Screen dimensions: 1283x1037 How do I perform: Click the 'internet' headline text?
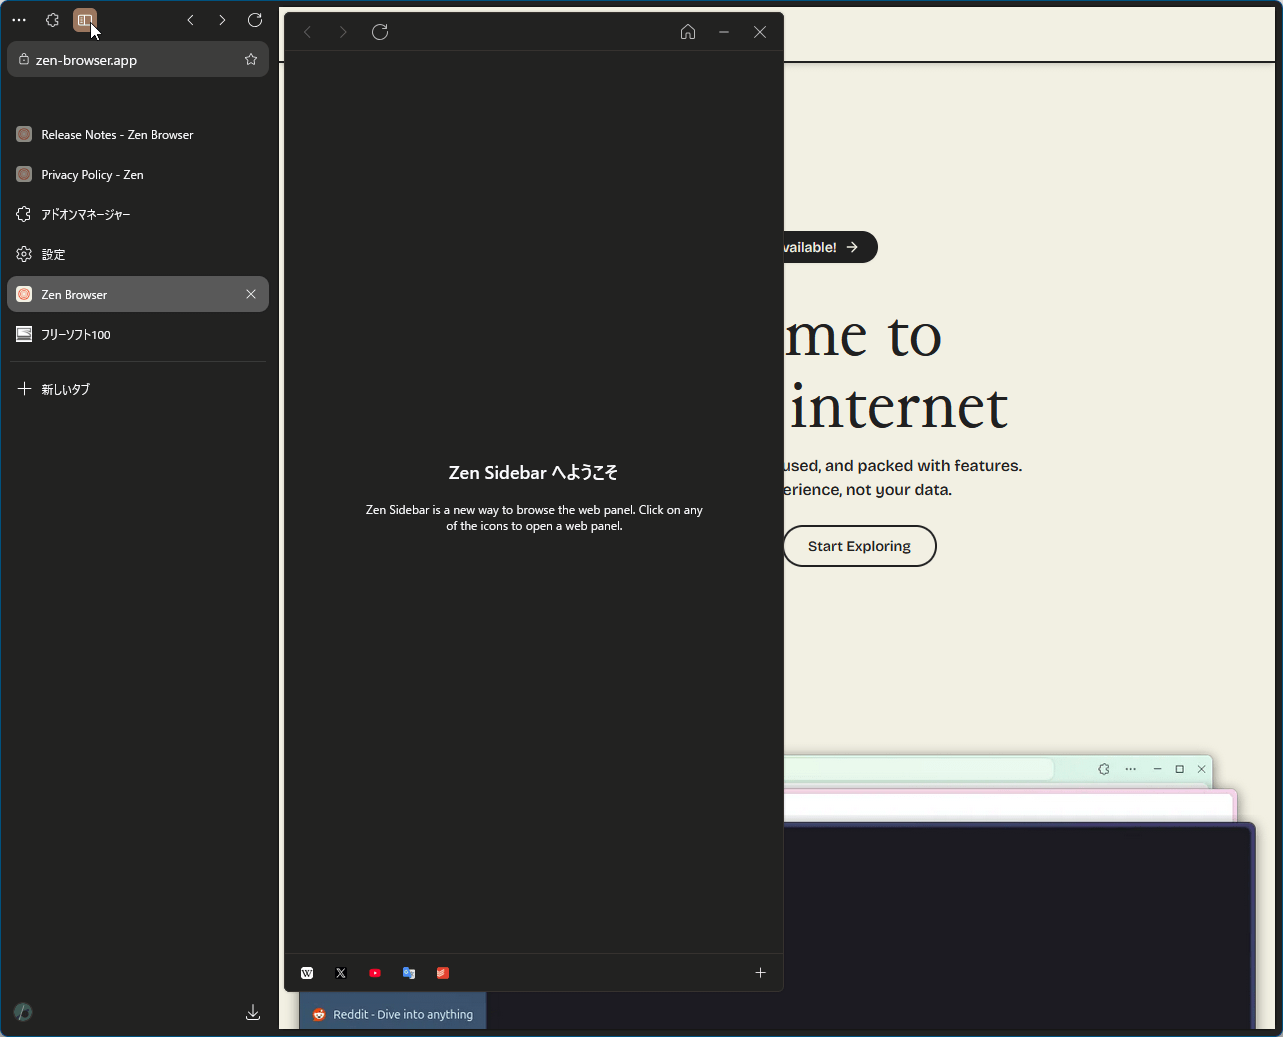tap(899, 406)
